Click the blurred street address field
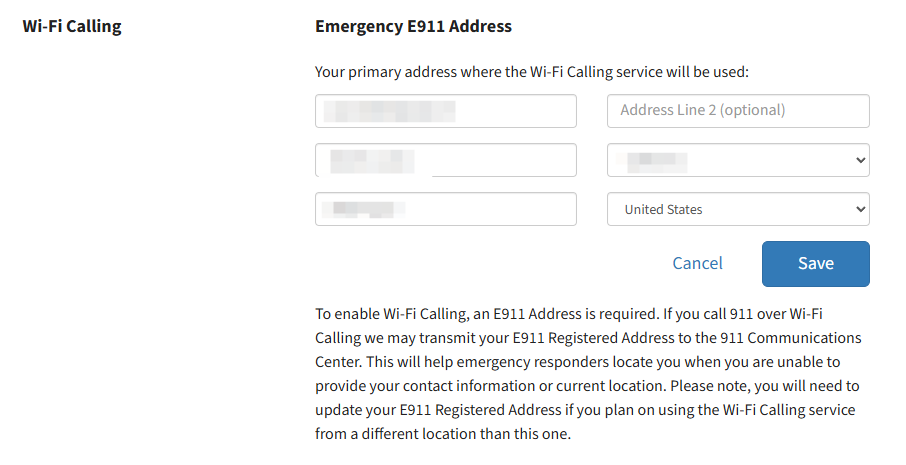This screenshot has height=465, width=906. [x=445, y=111]
